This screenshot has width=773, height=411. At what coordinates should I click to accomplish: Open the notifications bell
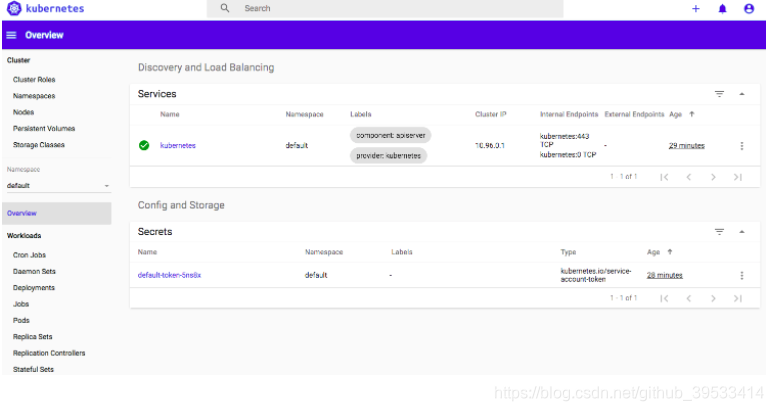point(722,8)
